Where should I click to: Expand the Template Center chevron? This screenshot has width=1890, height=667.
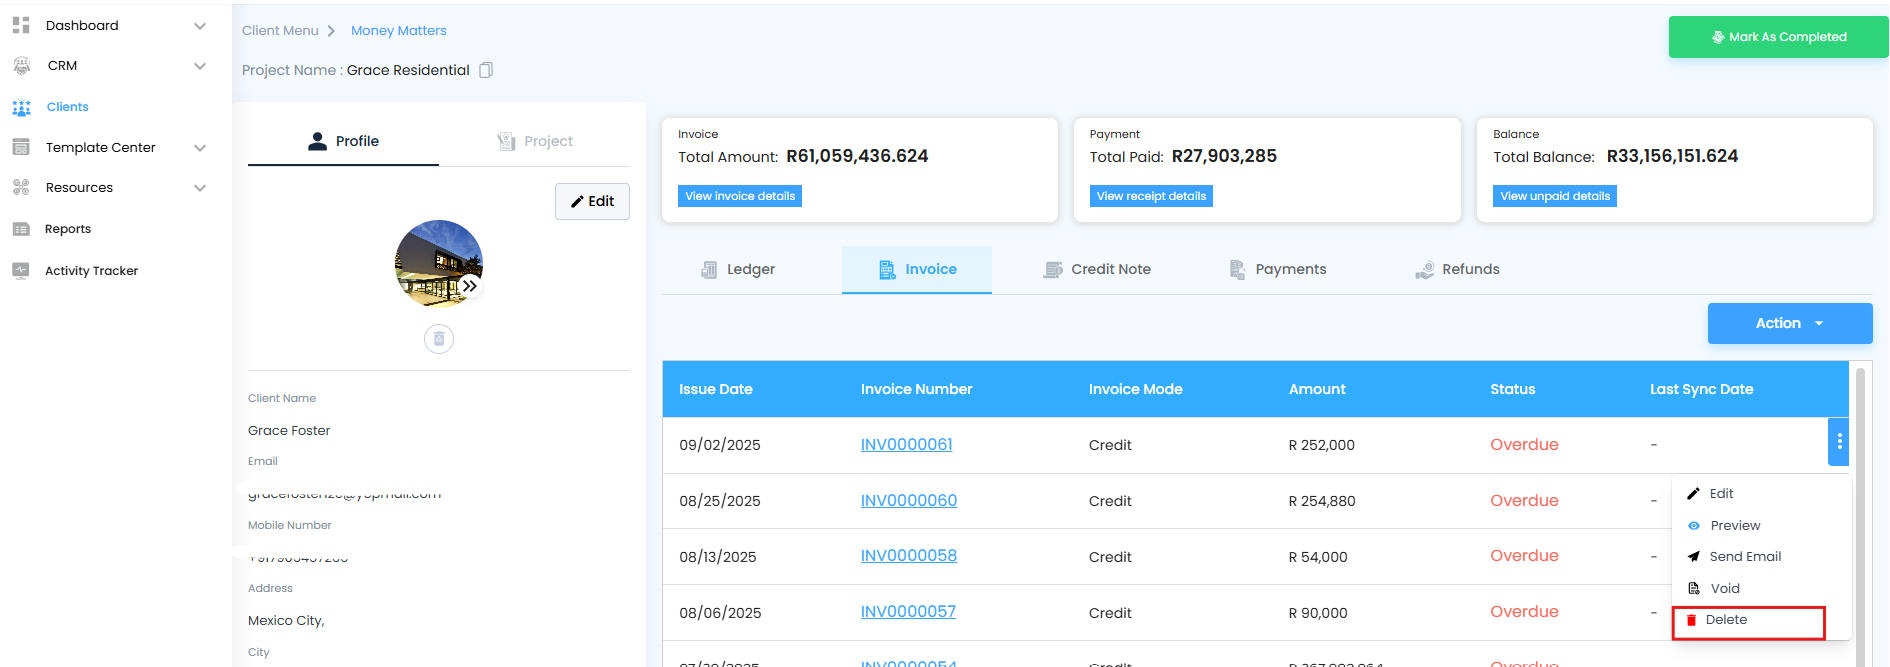point(200,148)
